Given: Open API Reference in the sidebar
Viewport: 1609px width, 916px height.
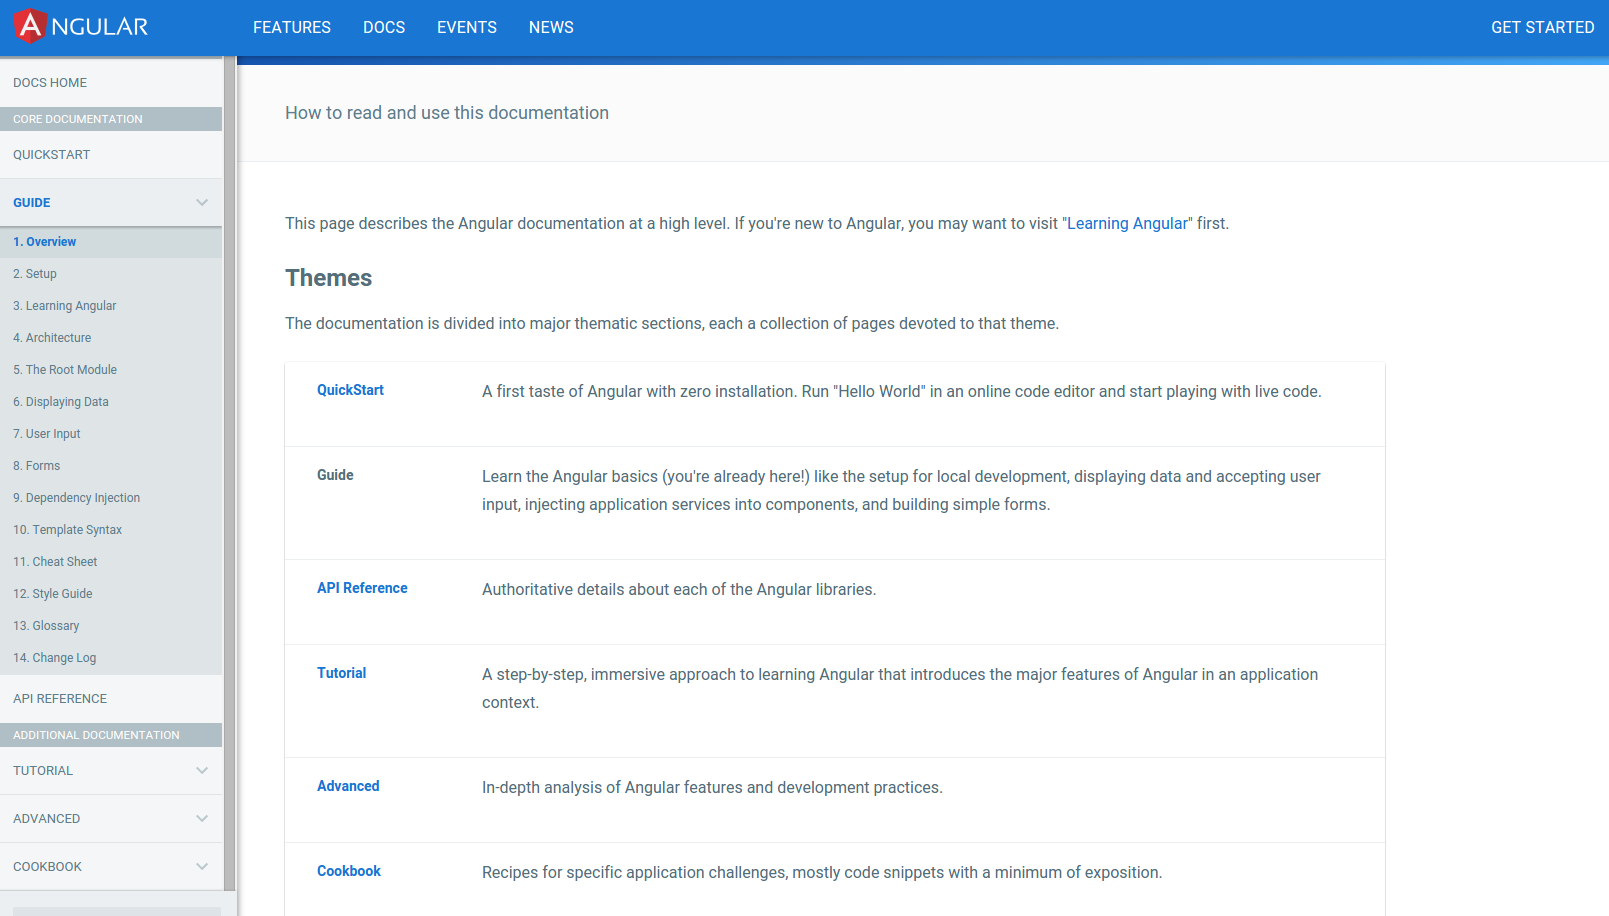Looking at the screenshot, I should (60, 699).
